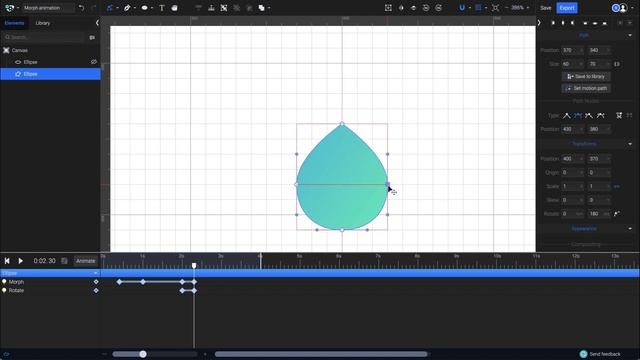Switch to the Elements tab
640x360 pixels.
coord(14,23)
